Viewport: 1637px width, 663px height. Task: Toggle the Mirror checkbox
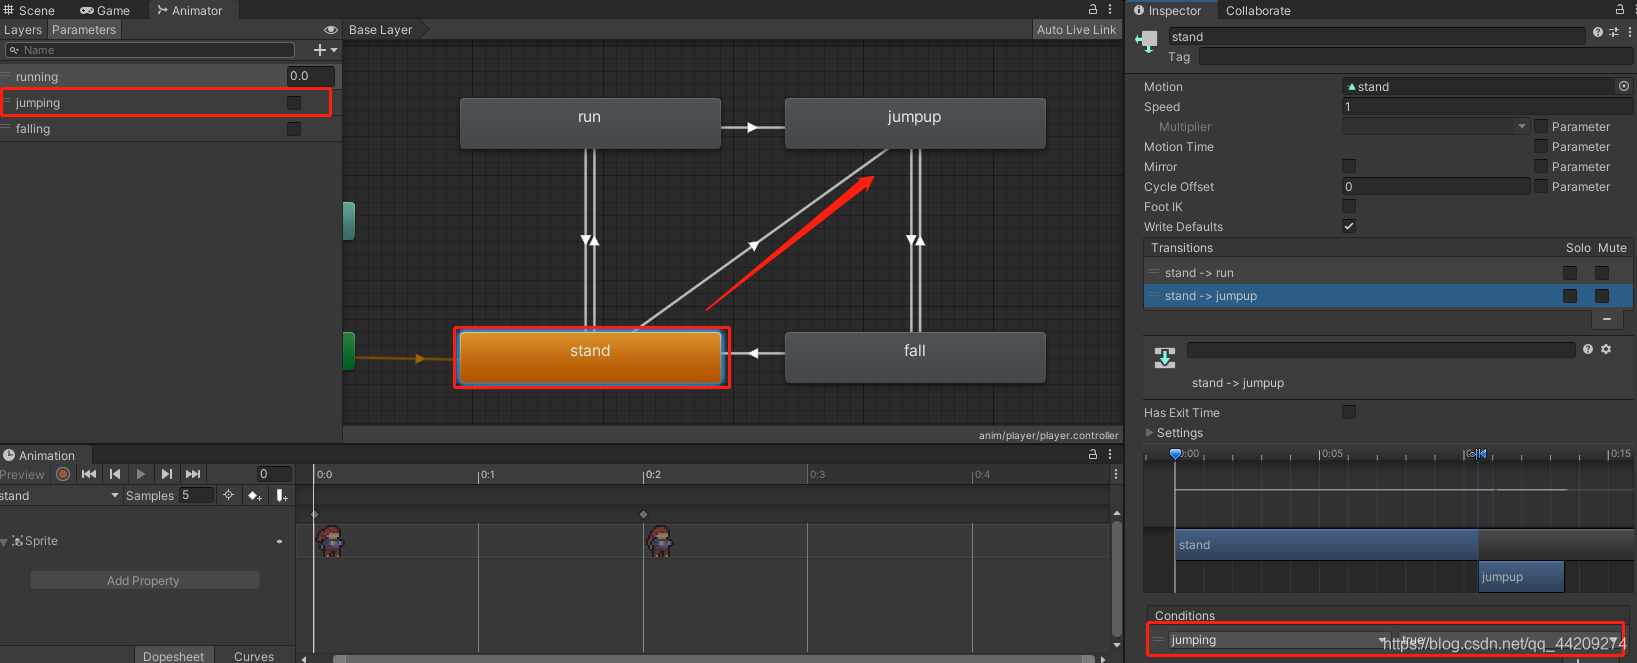click(x=1349, y=166)
